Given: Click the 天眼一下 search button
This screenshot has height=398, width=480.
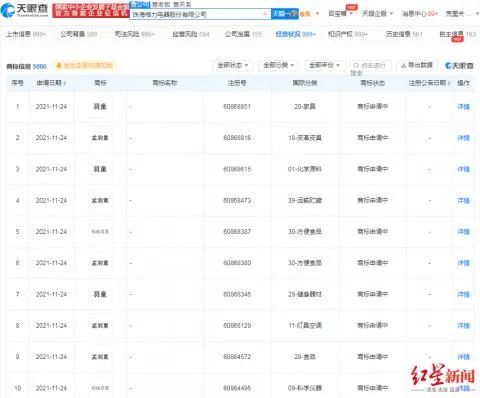Looking at the screenshot, I should click(x=285, y=14).
